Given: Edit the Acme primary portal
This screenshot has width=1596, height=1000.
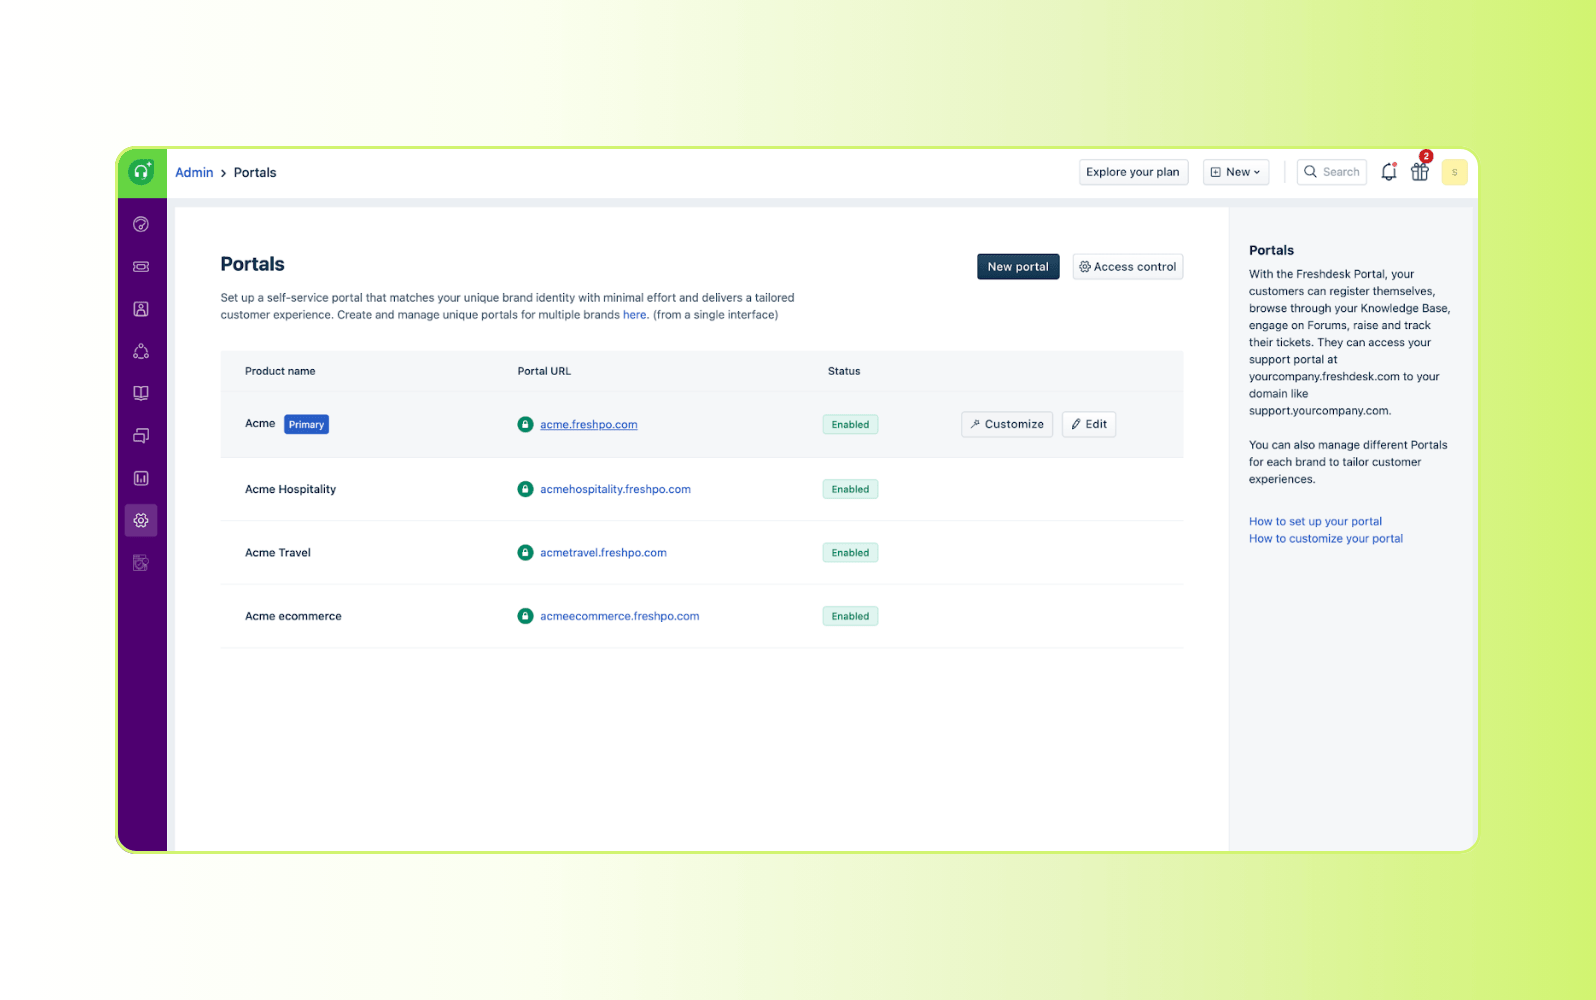Looking at the screenshot, I should click(1089, 424).
